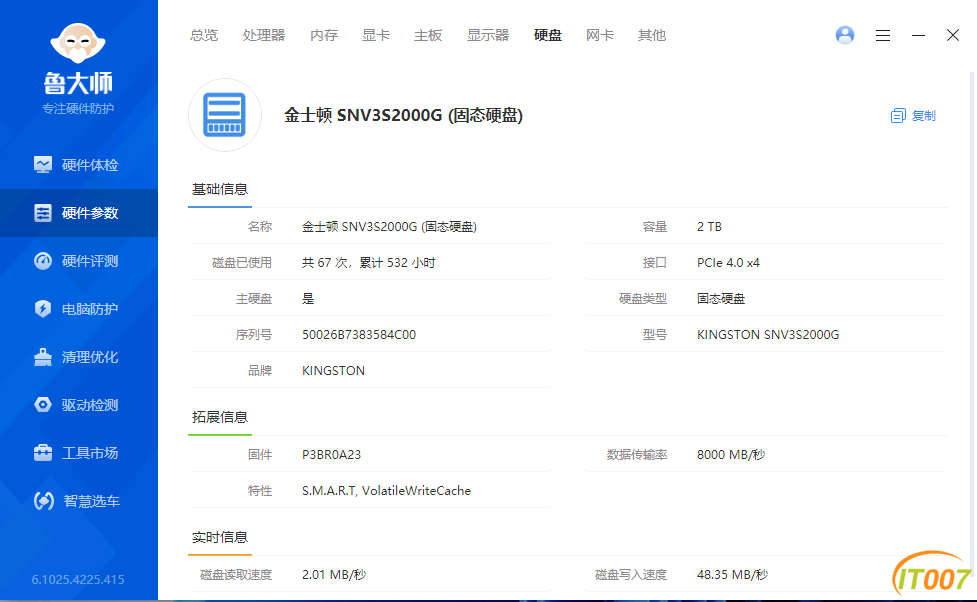The image size is (977, 602).
Task: Open 智慧选车 section
Action: point(79,501)
